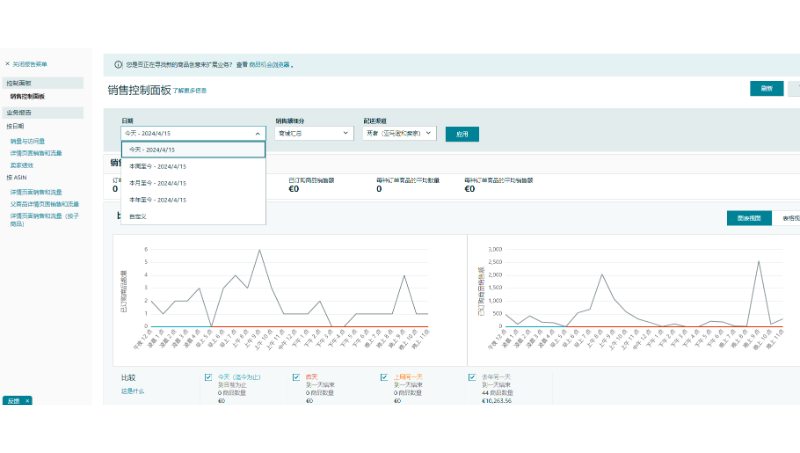800x453 pixels.
Task: Open 详情页面销售和流量 (按子商品) link
Action: [44, 220]
